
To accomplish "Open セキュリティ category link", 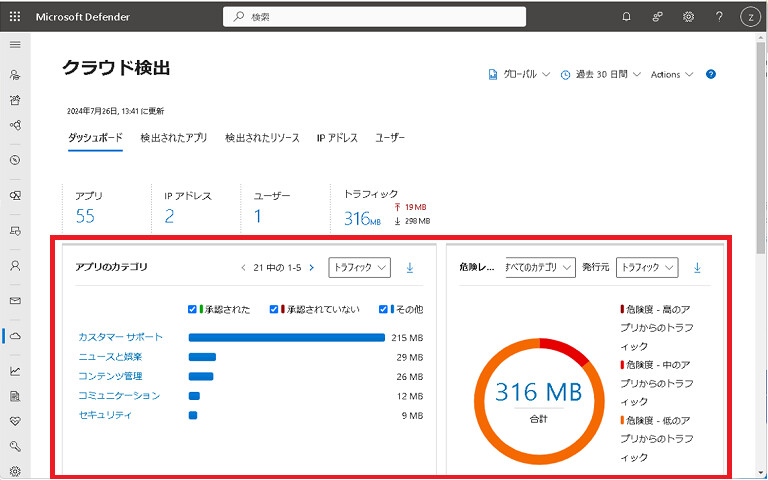I will (105, 415).
